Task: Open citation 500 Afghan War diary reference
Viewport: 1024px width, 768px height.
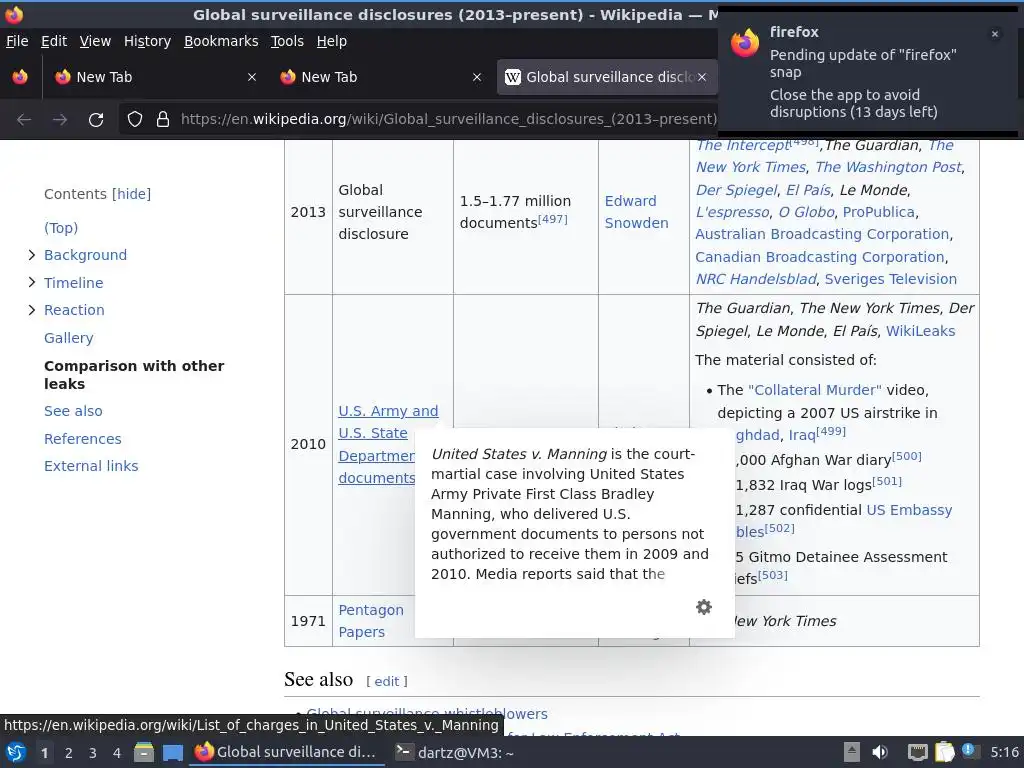Action: [x=906, y=456]
